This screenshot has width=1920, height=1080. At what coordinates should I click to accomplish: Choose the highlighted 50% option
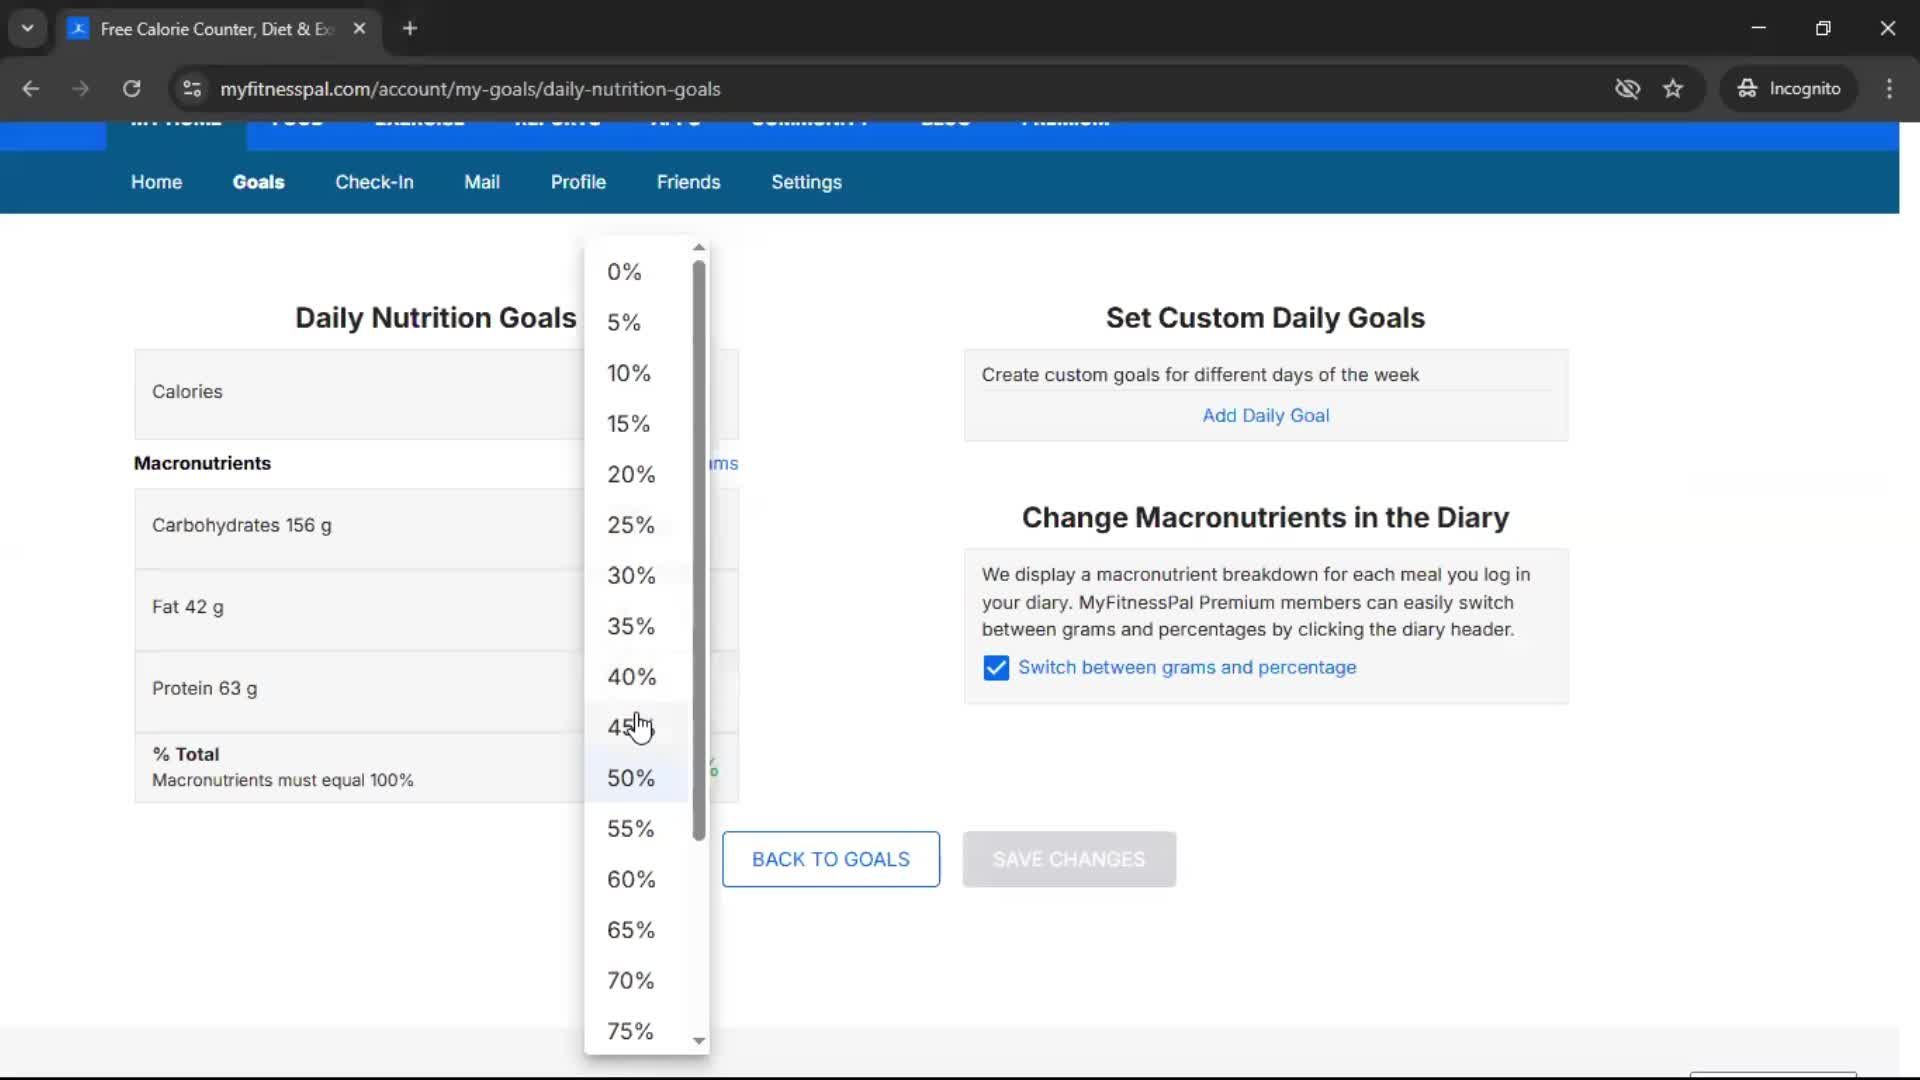point(637,779)
